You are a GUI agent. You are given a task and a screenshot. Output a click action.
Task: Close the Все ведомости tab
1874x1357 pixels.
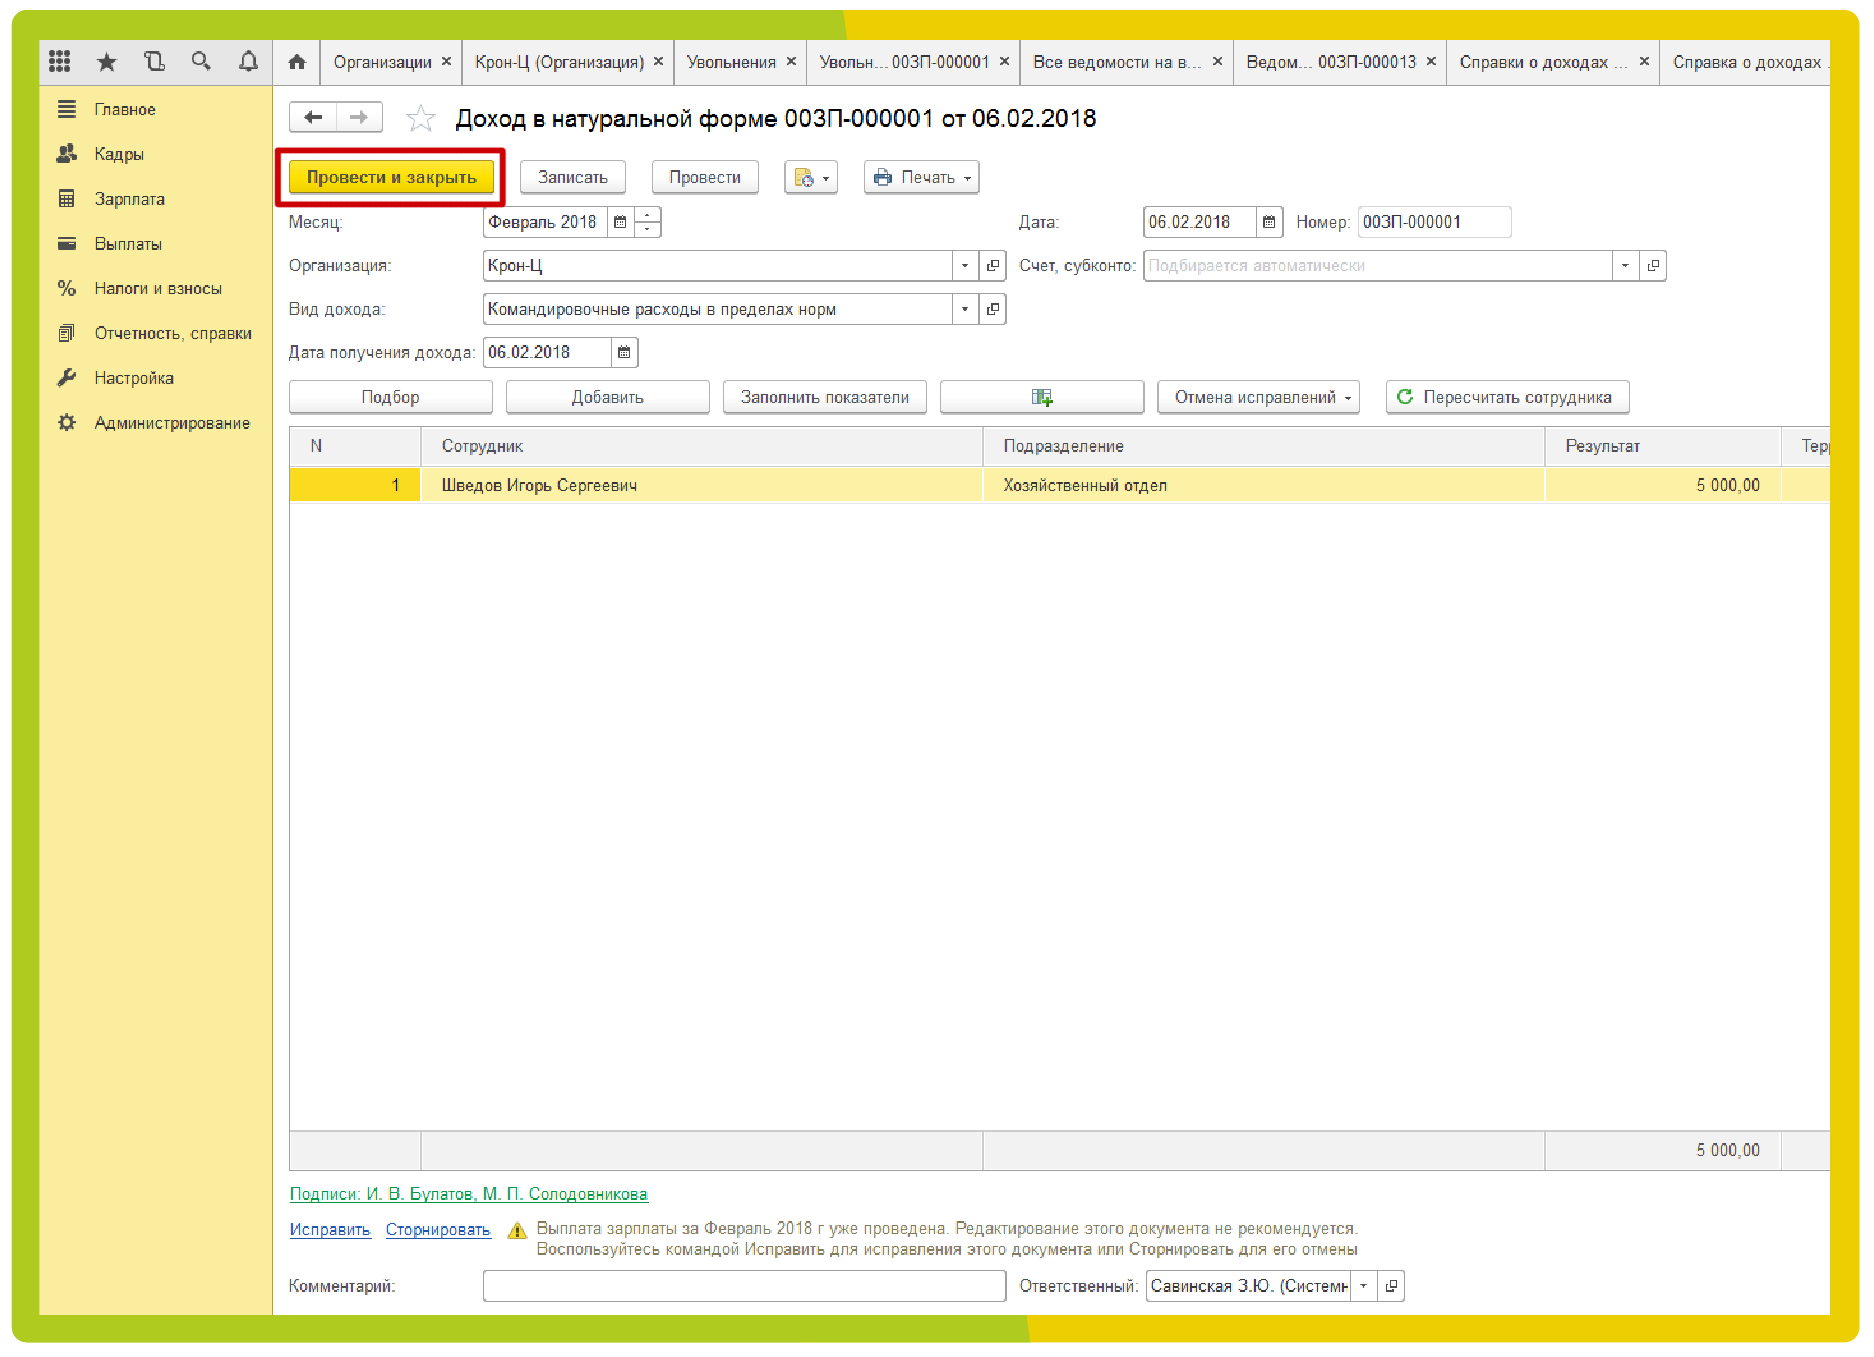click(x=1217, y=61)
